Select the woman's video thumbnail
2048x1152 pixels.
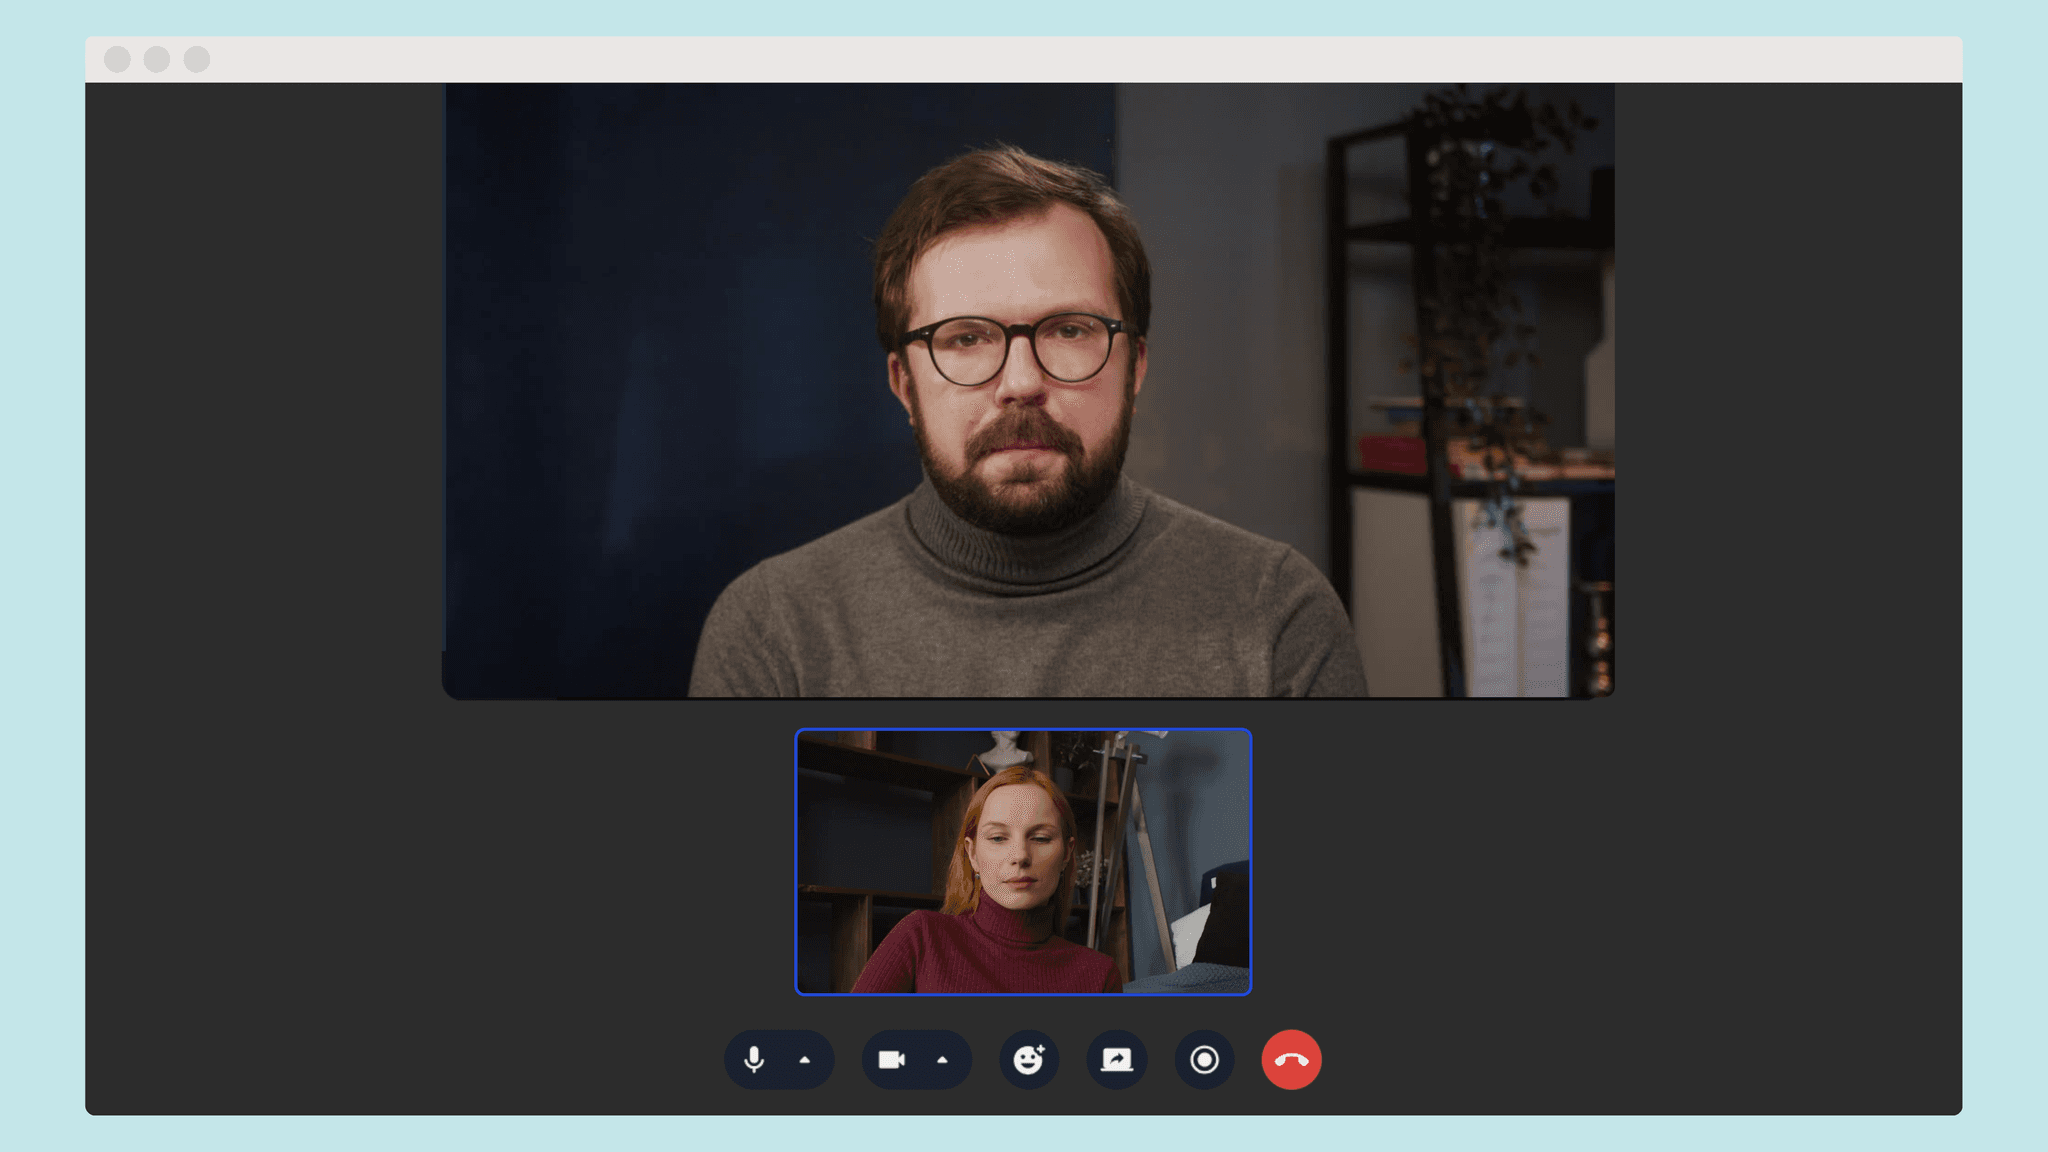[1023, 862]
